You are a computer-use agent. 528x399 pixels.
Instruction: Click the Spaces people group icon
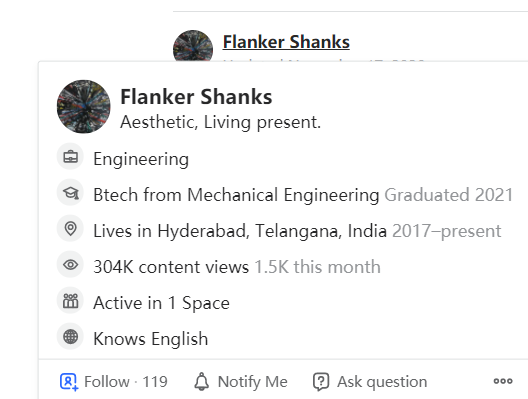70,301
